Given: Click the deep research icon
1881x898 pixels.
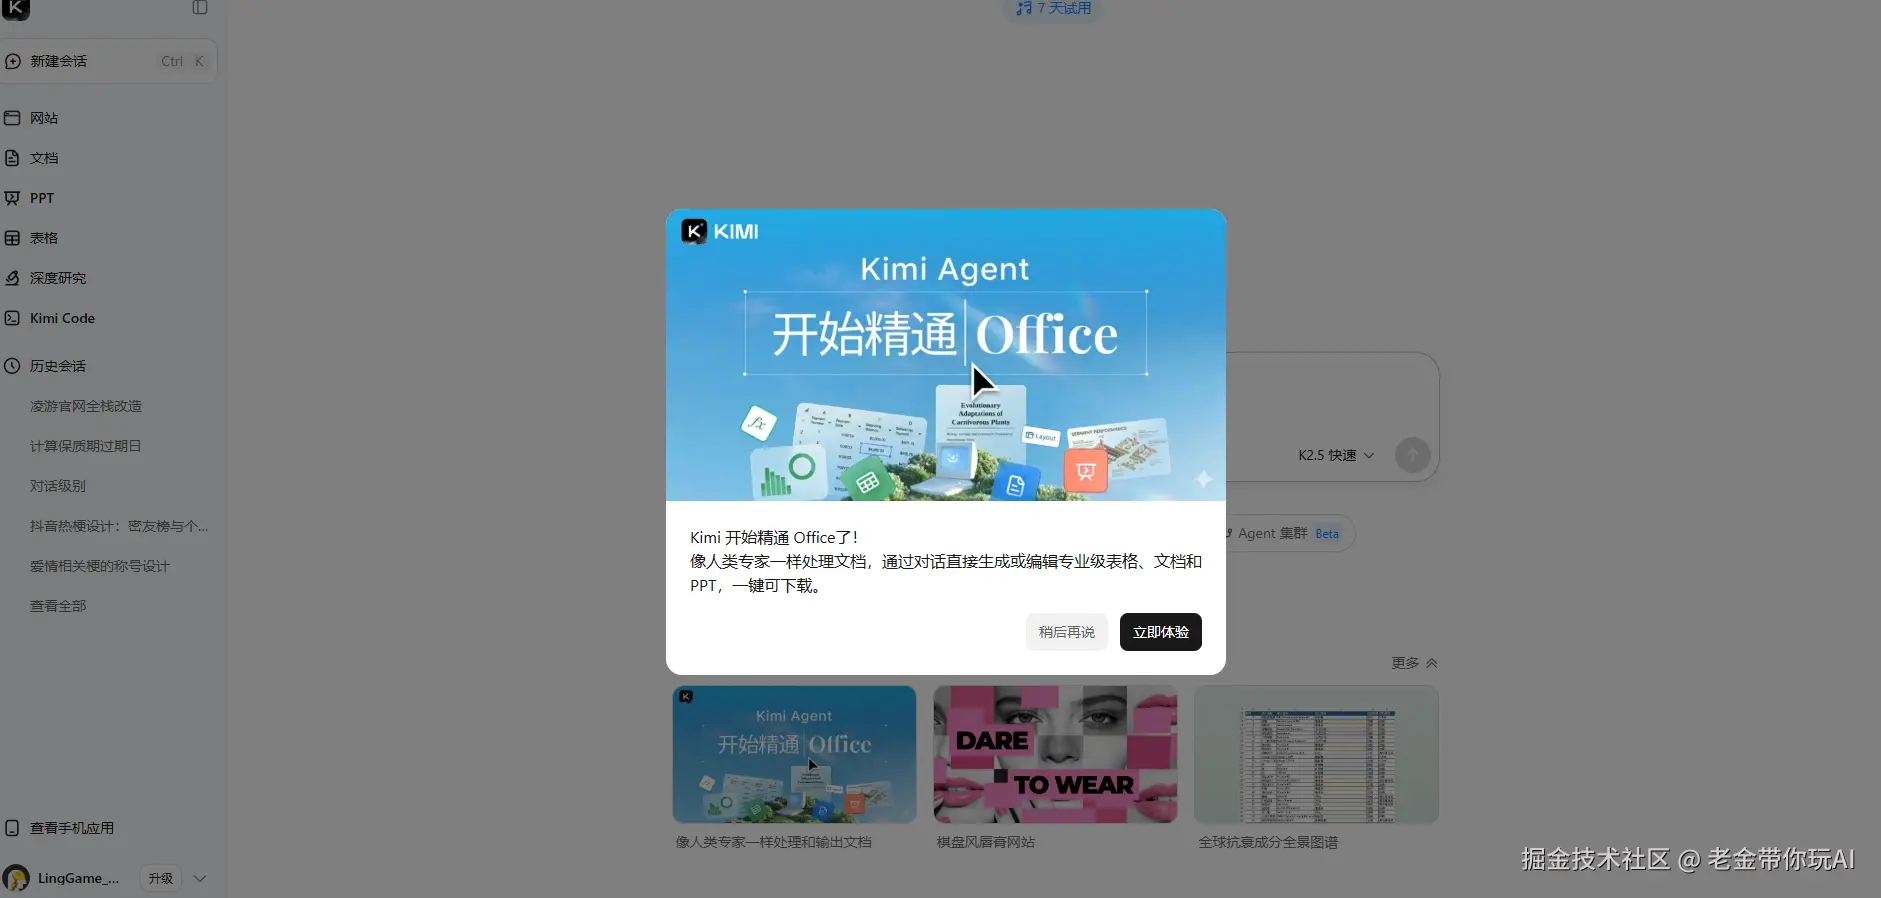Looking at the screenshot, I should [x=12, y=278].
